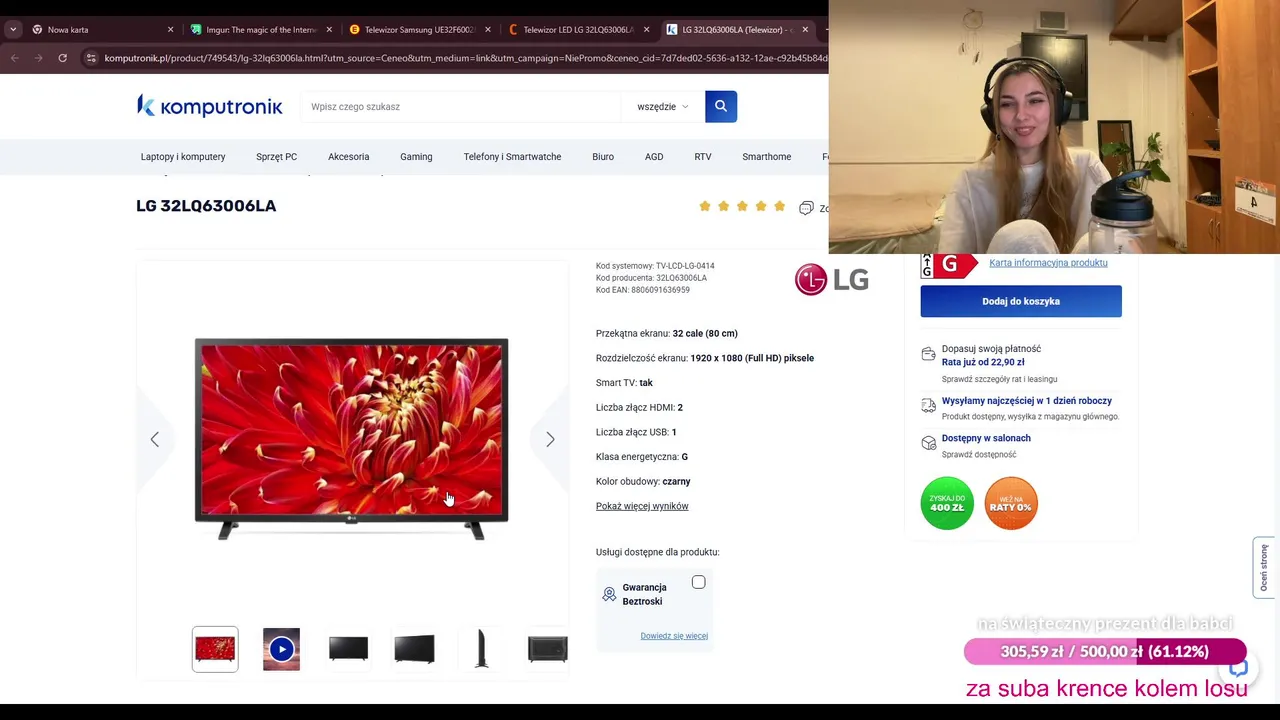Click the donation goal progress bar
This screenshot has height=720, width=1280.
click(1105, 652)
